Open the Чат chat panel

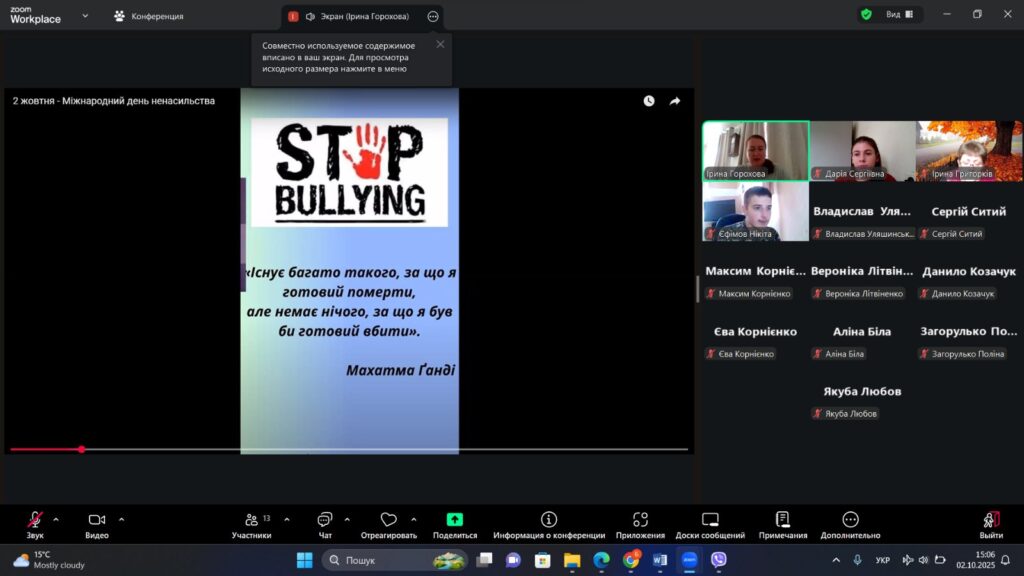tap(324, 520)
